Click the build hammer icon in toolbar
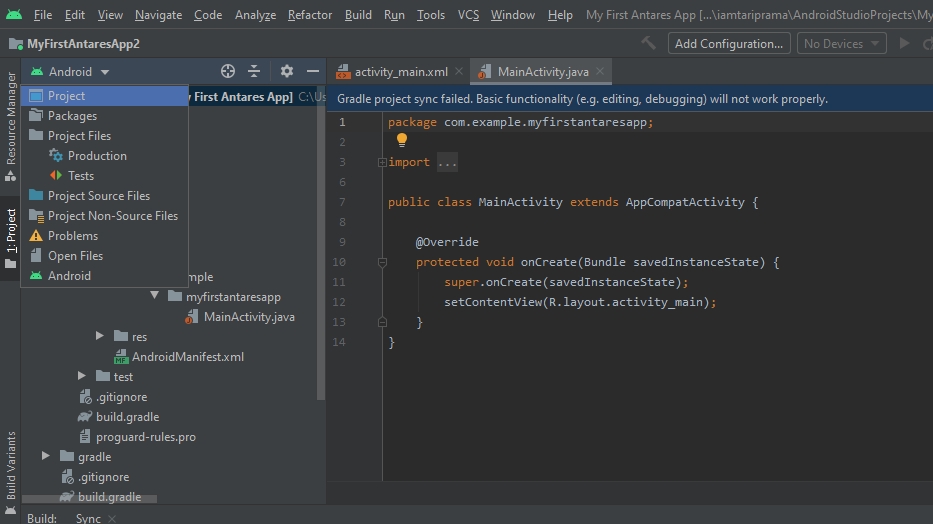Viewport: 933px width, 524px height. pyautogui.click(x=649, y=43)
